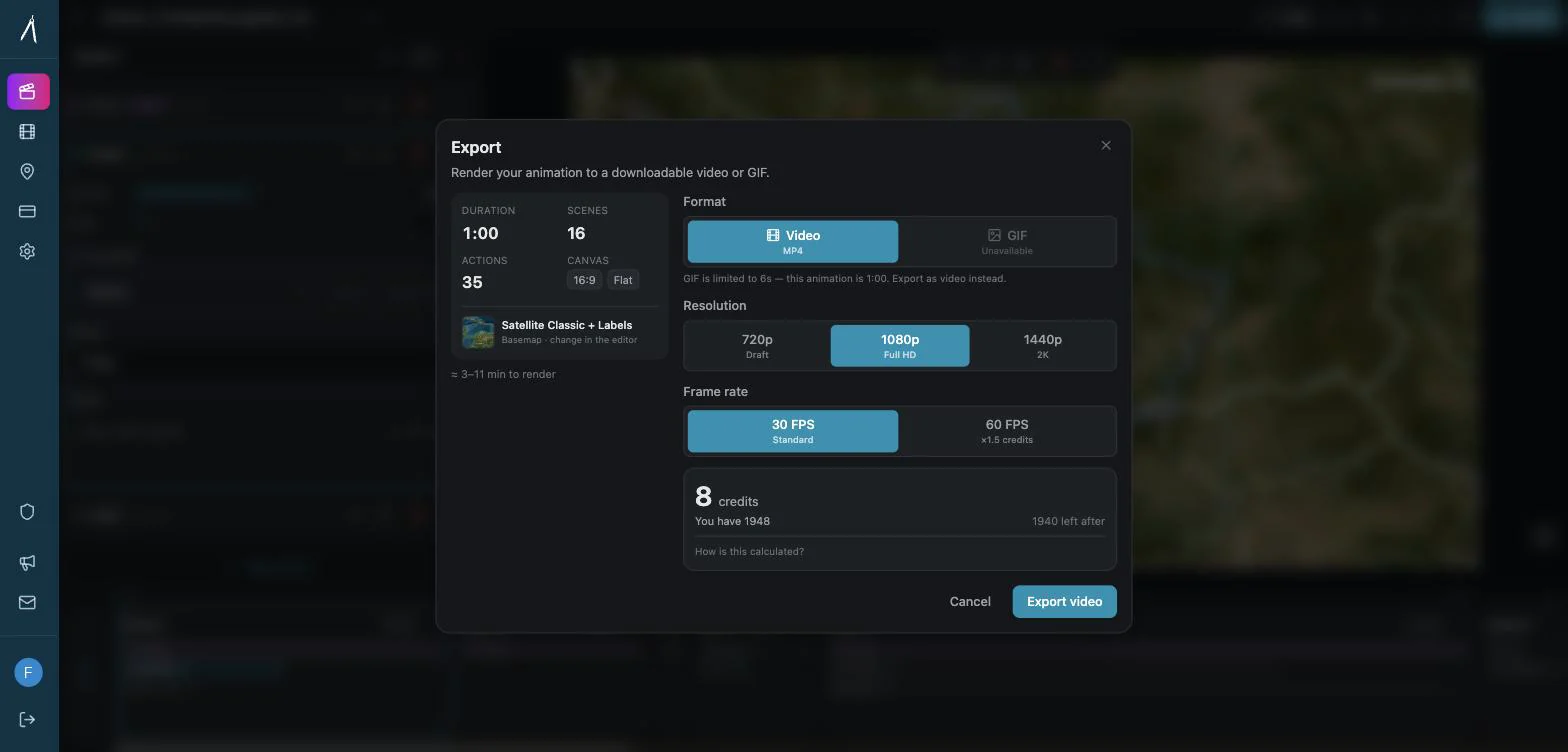Viewport: 1568px width, 752px height.
Task: Open the user avatar F
Action: (28, 672)
